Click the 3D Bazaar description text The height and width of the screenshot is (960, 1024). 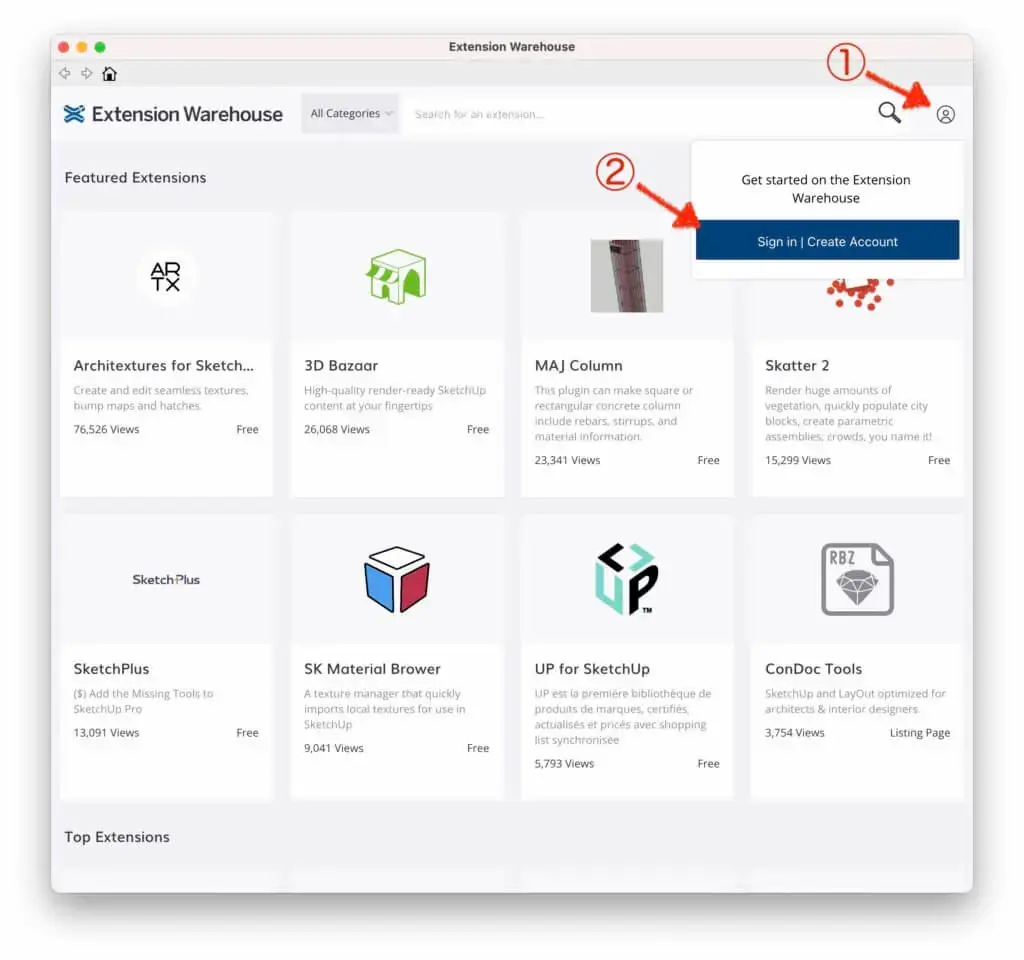[x=394, y=398]
